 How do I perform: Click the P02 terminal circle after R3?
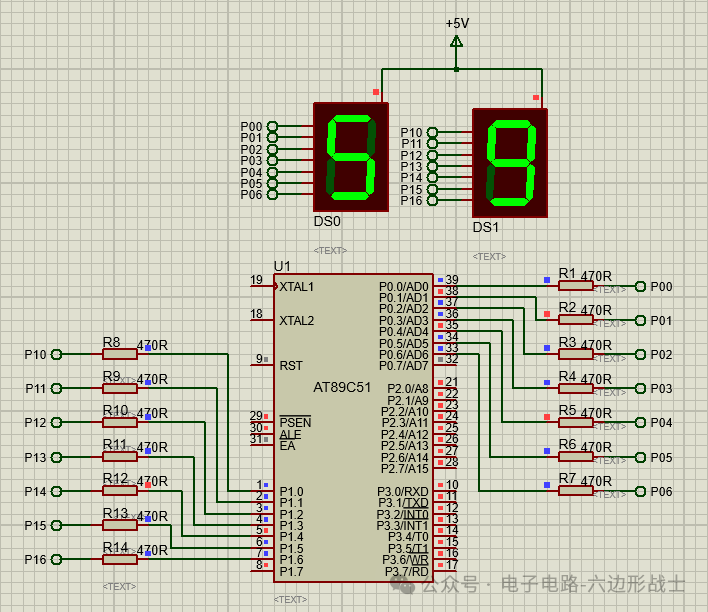click(640, 355)
